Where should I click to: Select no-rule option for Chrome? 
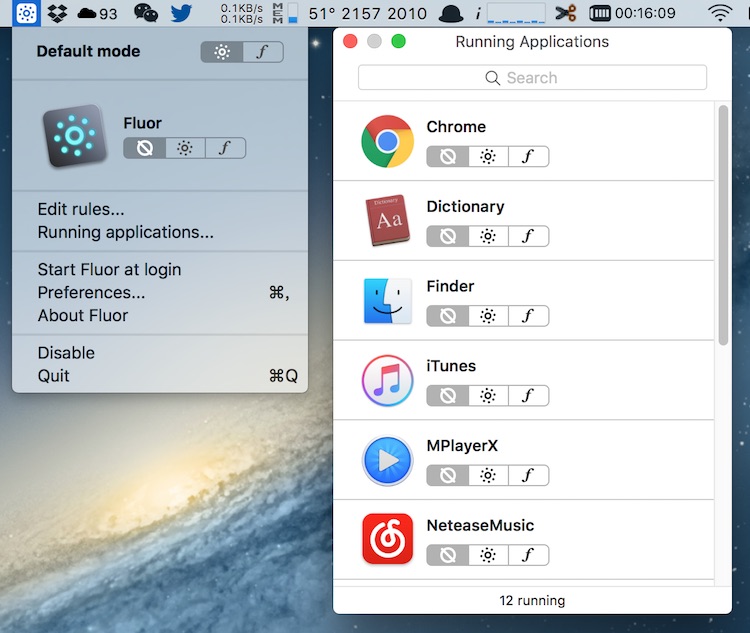click(x=448, y=156)
